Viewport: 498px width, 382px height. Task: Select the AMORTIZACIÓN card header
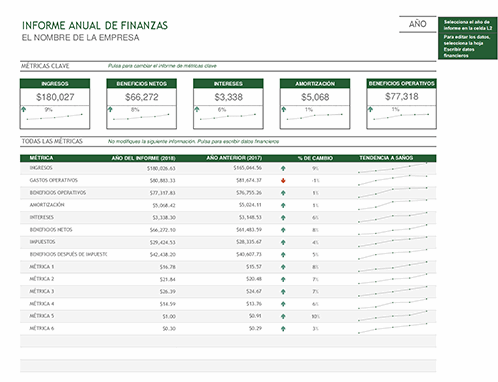[x=315, y=84]
